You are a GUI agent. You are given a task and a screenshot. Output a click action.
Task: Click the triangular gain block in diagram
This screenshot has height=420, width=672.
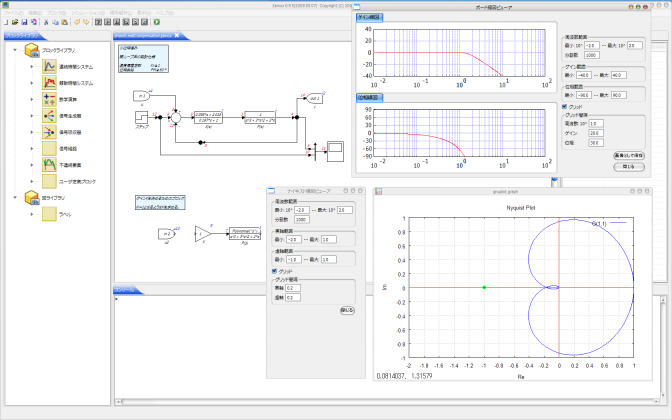point(203,233)
